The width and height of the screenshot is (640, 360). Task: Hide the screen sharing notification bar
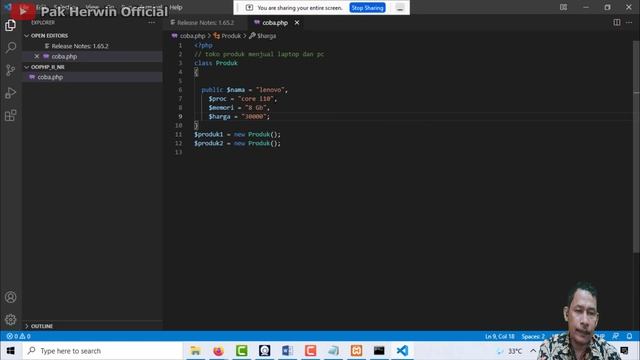(400, 8)
